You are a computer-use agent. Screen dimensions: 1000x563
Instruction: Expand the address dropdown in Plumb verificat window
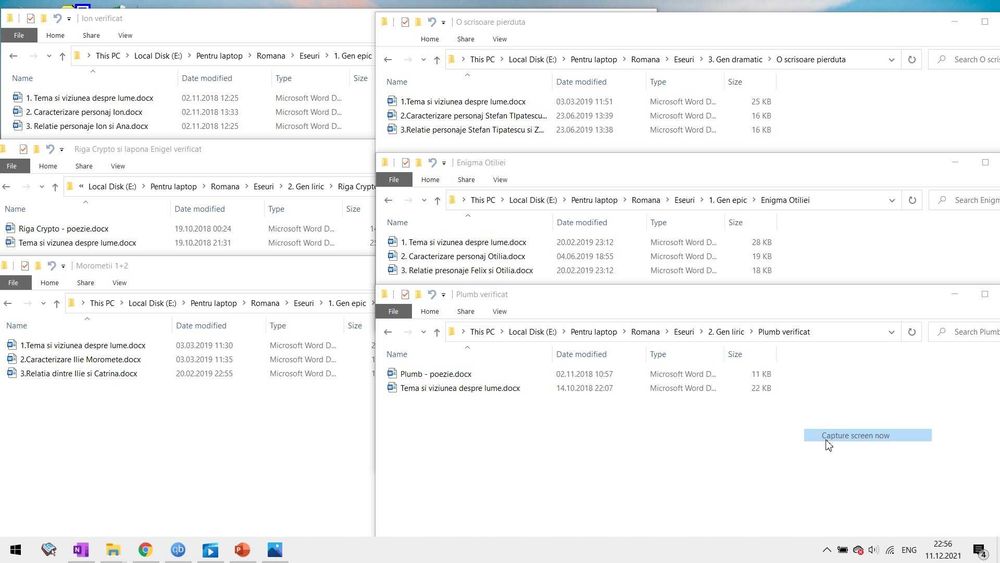(x=892, y=332)
